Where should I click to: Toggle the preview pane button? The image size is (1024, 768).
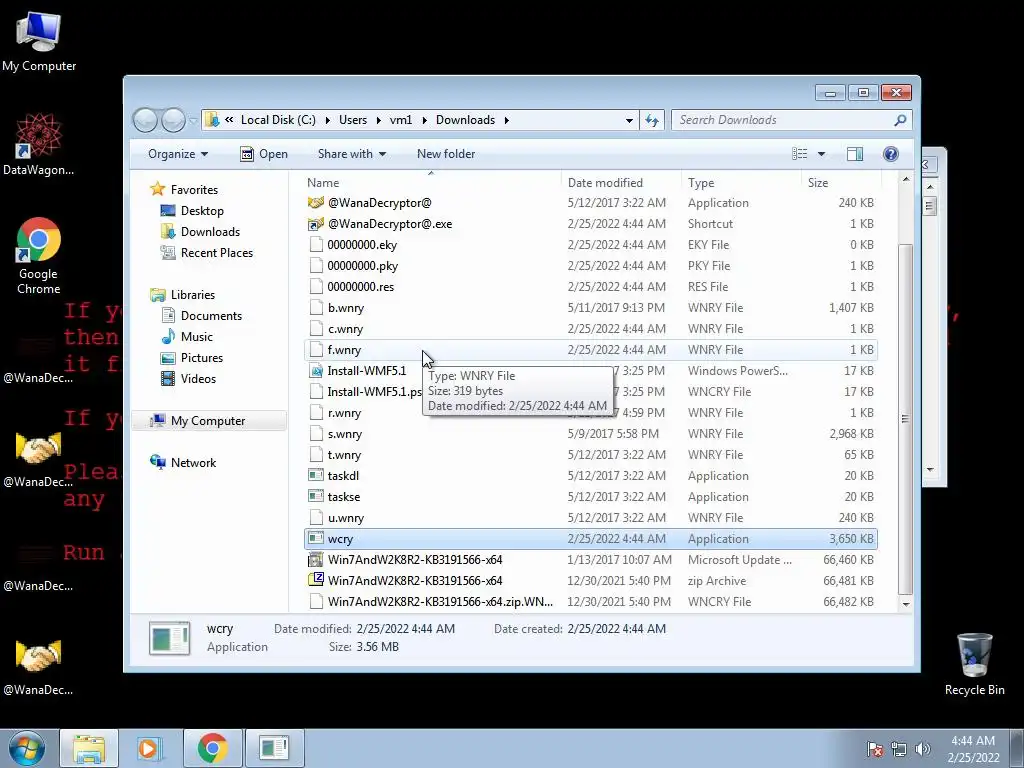[x=854, y=154]
